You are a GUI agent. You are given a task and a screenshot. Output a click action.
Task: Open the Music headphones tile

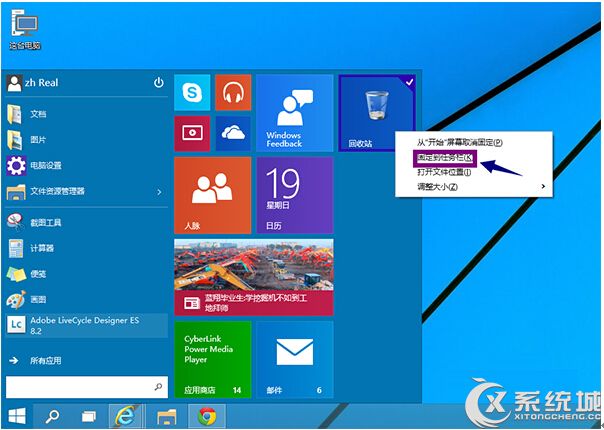pos(232,93)
